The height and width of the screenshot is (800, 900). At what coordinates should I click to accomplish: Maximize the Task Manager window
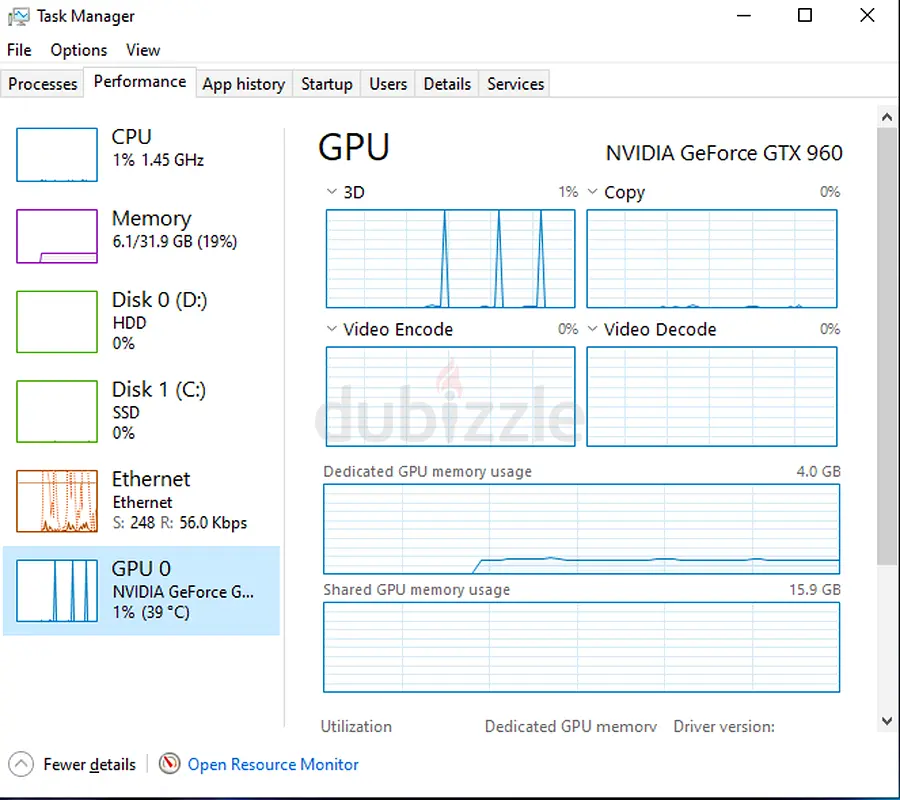[805, 15]
